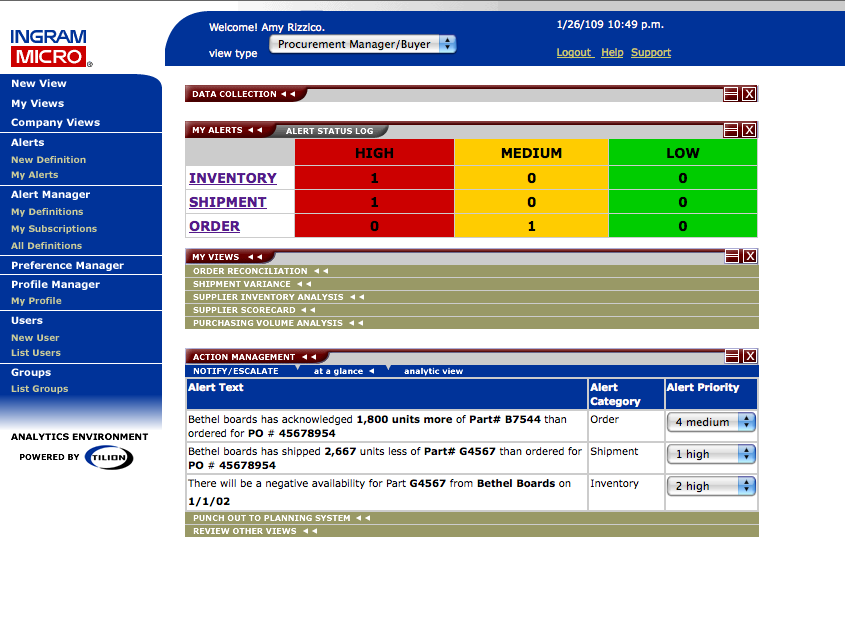Click the Tilion logo
This screenshot has height=617, width=845.
coord(109,457)
